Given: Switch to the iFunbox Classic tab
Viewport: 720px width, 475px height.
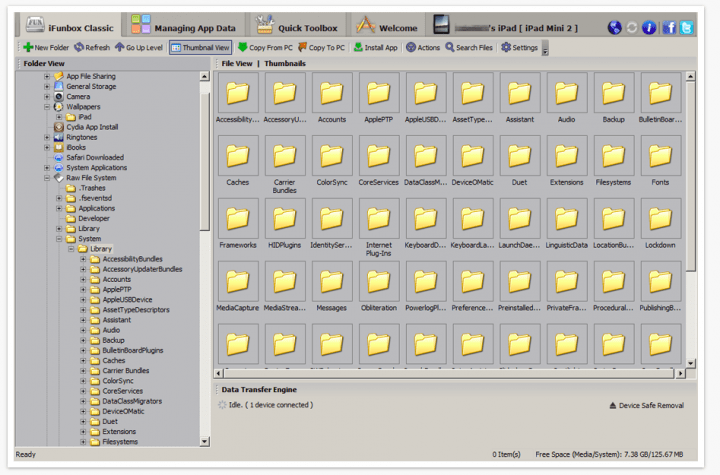Looking at the screenshot, I should (x=70, y=26).
